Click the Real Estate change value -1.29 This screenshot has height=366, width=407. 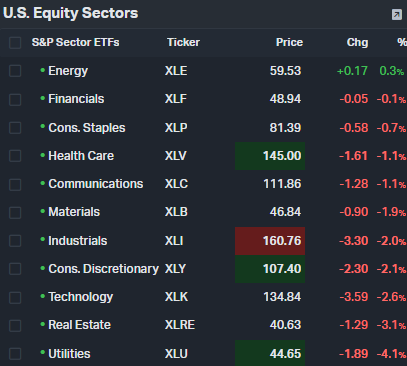[x=354, y=325]
